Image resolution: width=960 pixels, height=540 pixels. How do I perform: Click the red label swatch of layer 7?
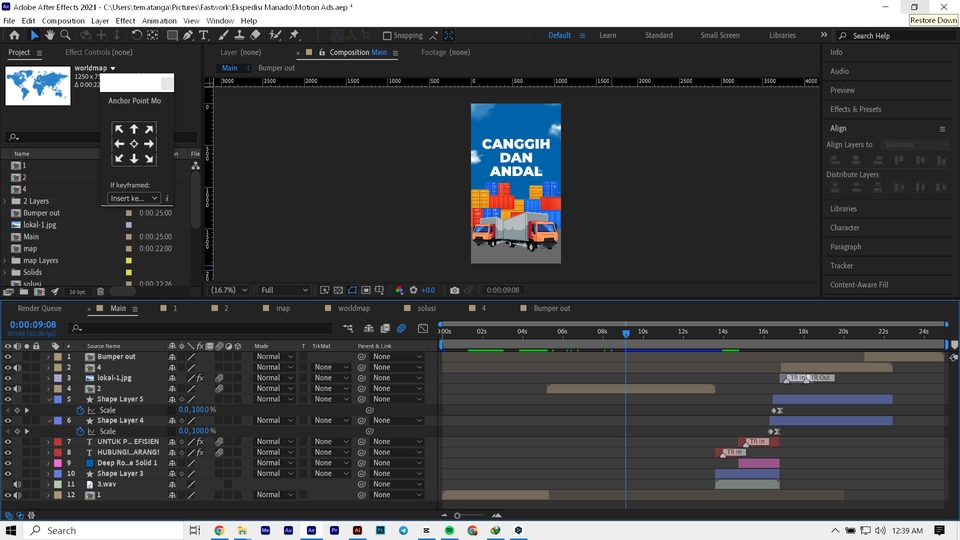[x=58, y=441]
